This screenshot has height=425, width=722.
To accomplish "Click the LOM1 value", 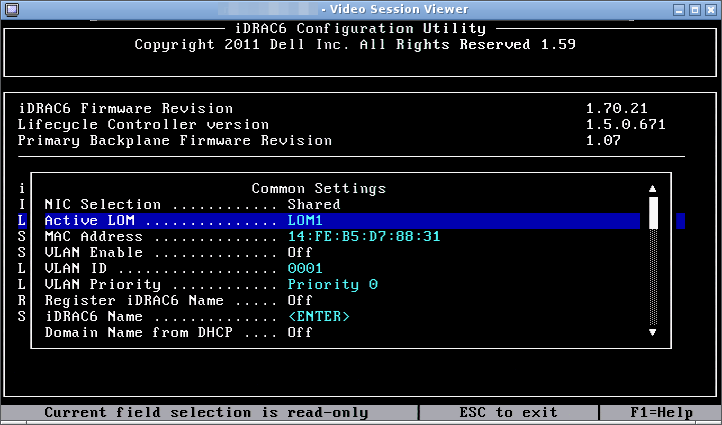I will coord(305,221).
